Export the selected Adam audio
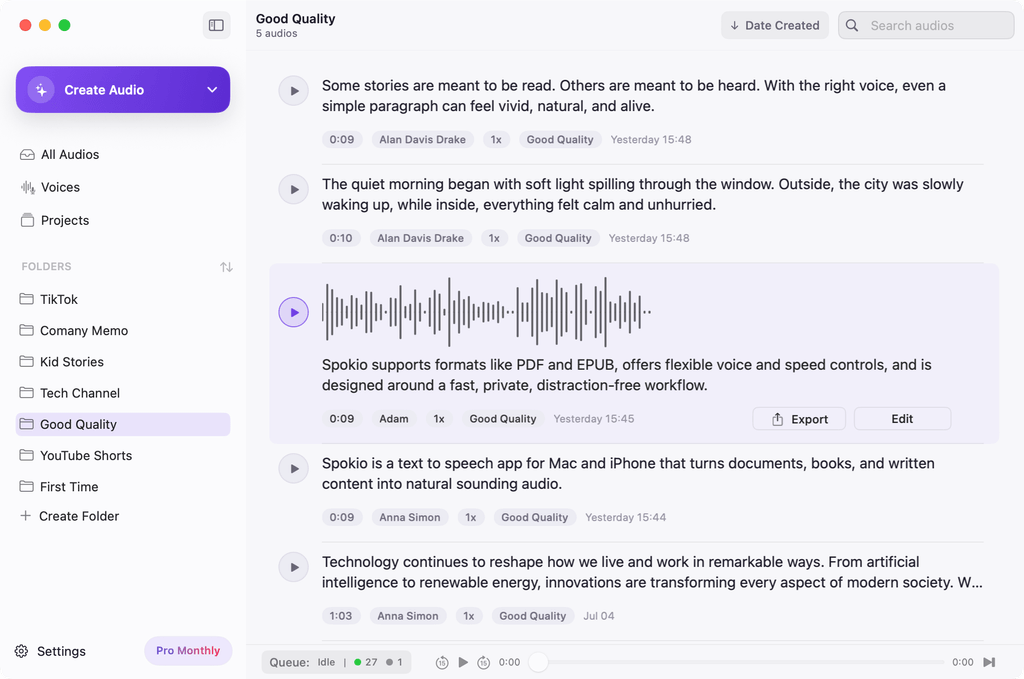This screenshot has height=679, width=1024. pyautogui.click(x=799, y=419)
